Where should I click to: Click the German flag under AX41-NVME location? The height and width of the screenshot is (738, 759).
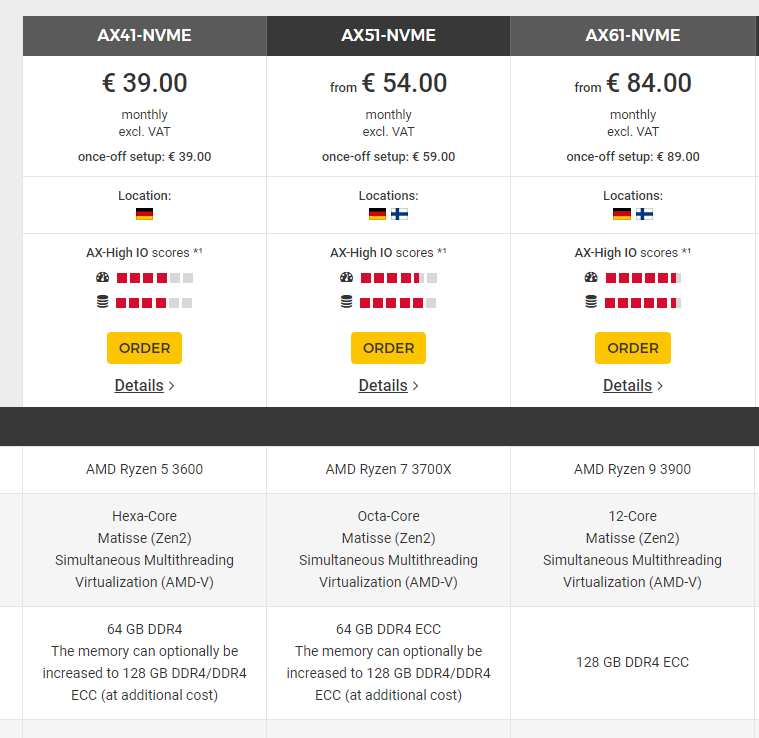click(x=144, y=214)
